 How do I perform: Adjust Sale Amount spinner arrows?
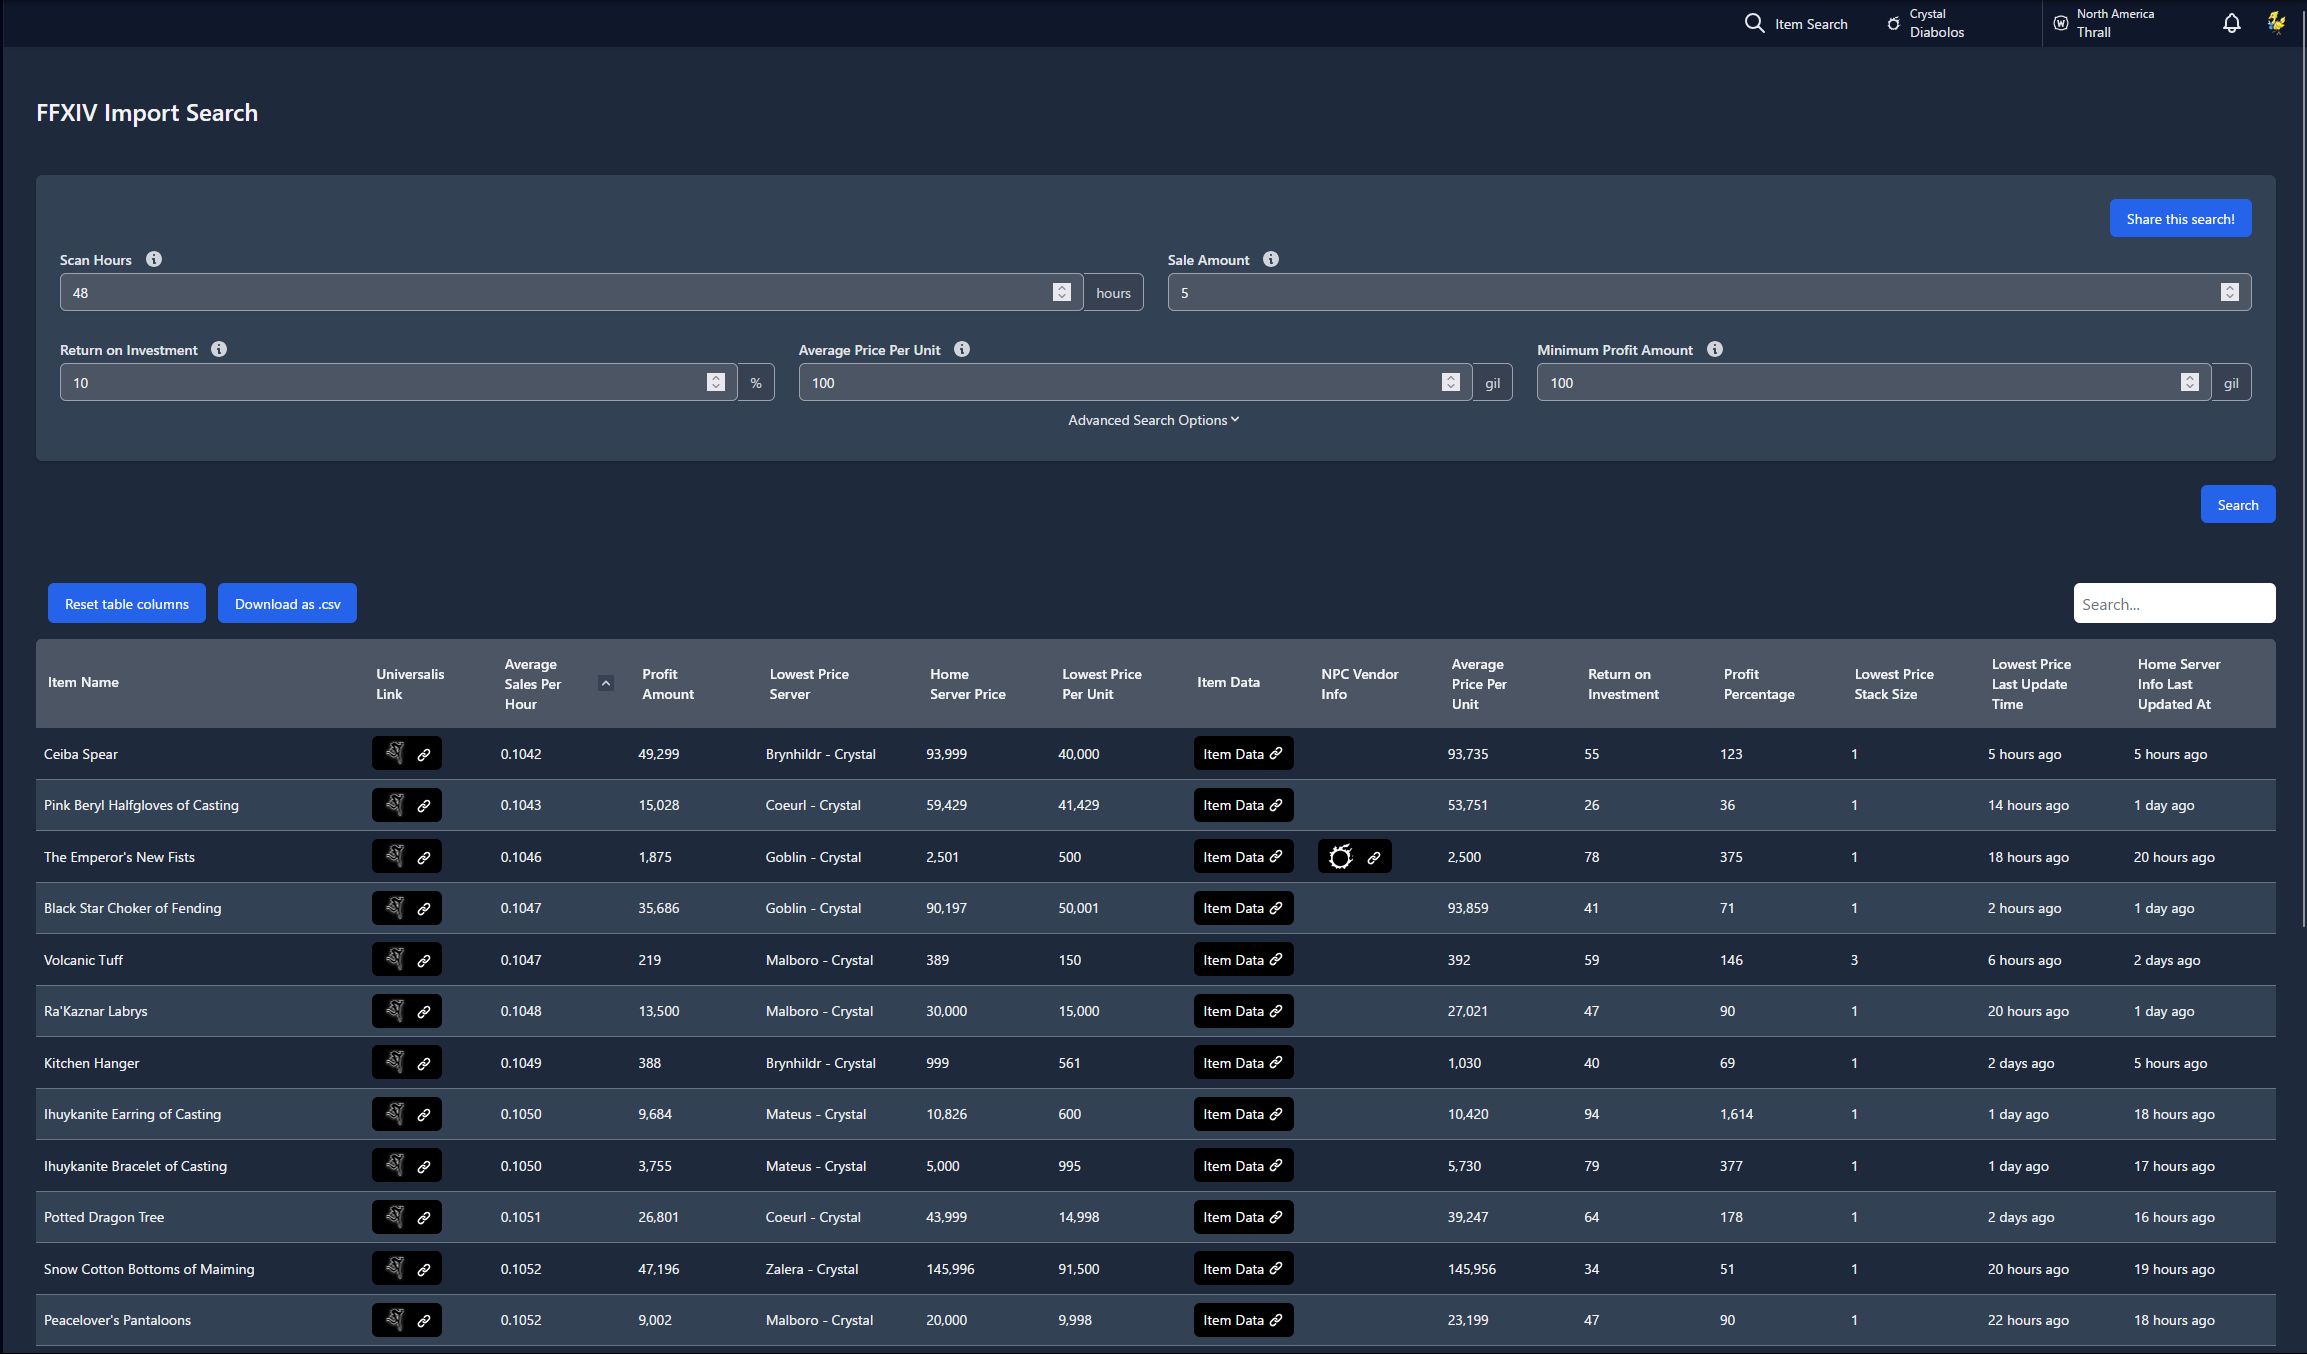click(x=2229, y=292)
